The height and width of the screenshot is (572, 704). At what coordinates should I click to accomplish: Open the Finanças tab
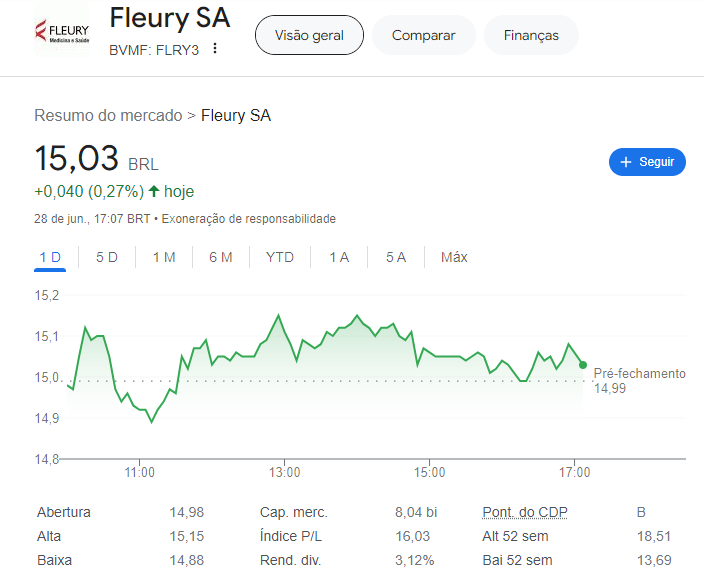[x=531, y=35]
